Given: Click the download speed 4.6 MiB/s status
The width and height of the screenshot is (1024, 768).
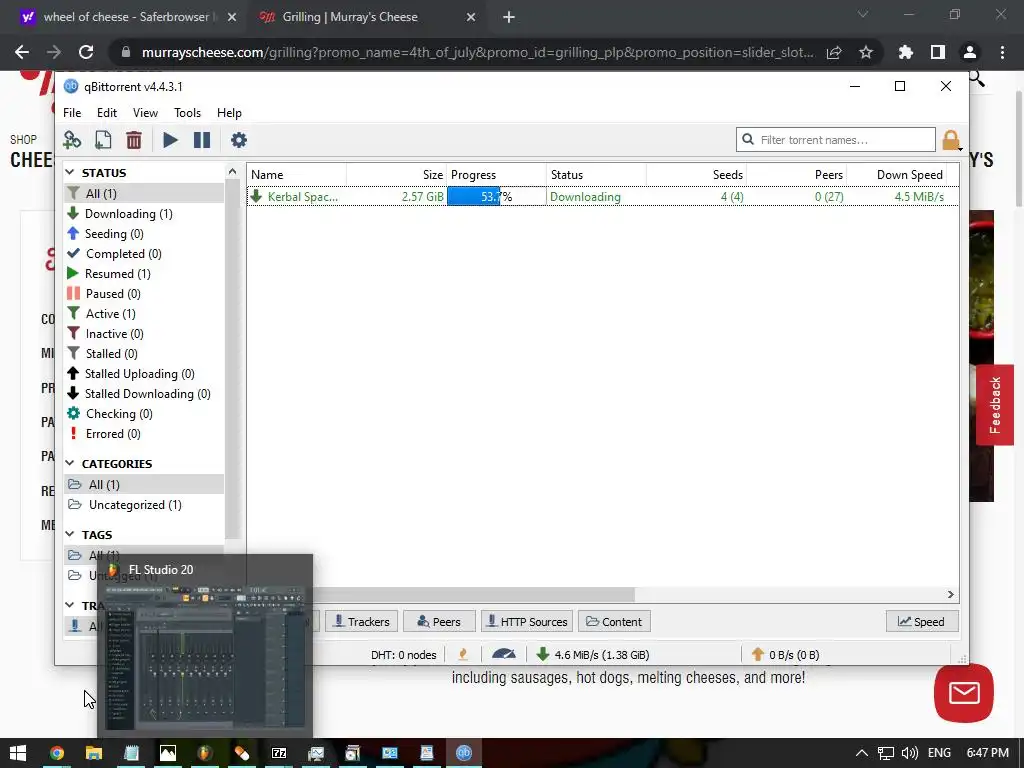Looking at the screenshot, I should pyautogui.click(x=593, y=654).
